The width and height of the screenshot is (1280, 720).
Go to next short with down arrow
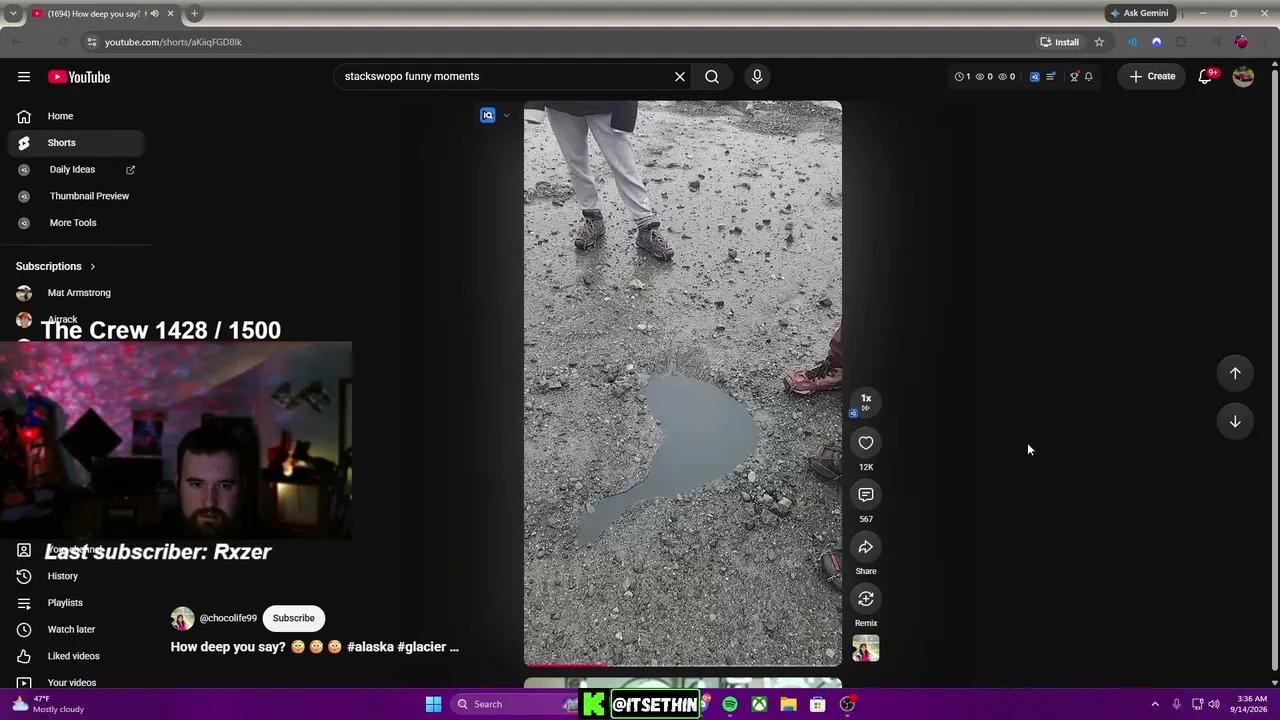1235,421
